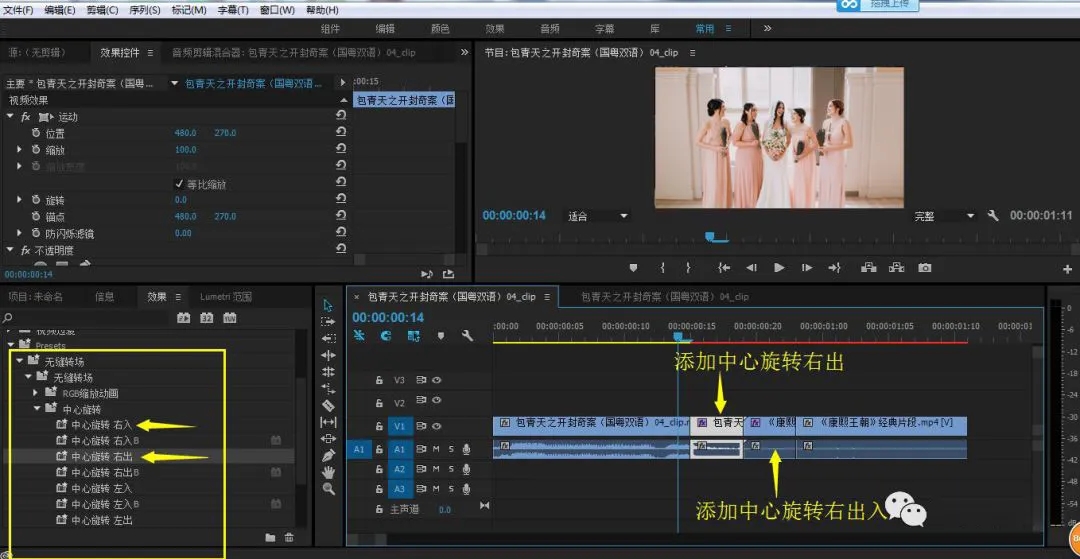Select the 中心旋转 右入 preset
Viewport: 1080px width, 559px height.
102,425
